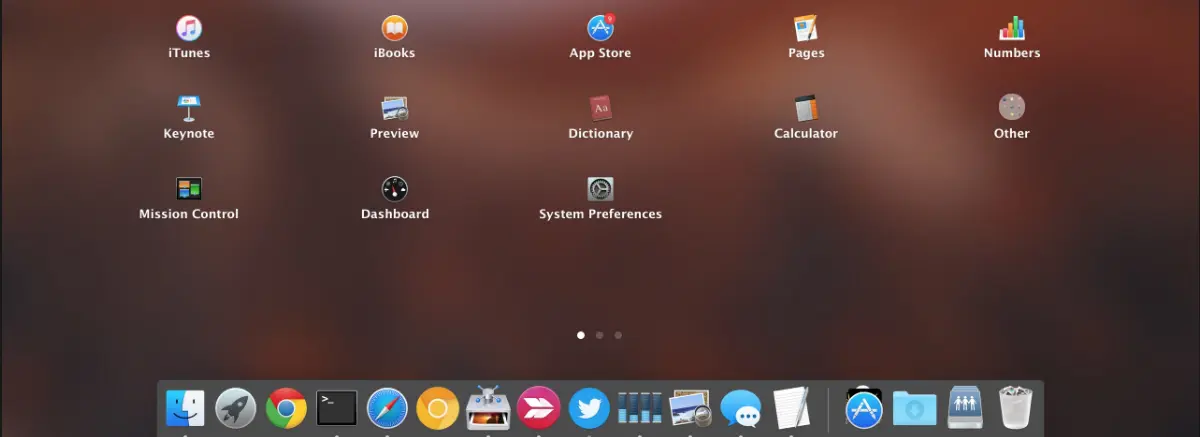Open iTunes from Launchpad

(x=189, y=28)
